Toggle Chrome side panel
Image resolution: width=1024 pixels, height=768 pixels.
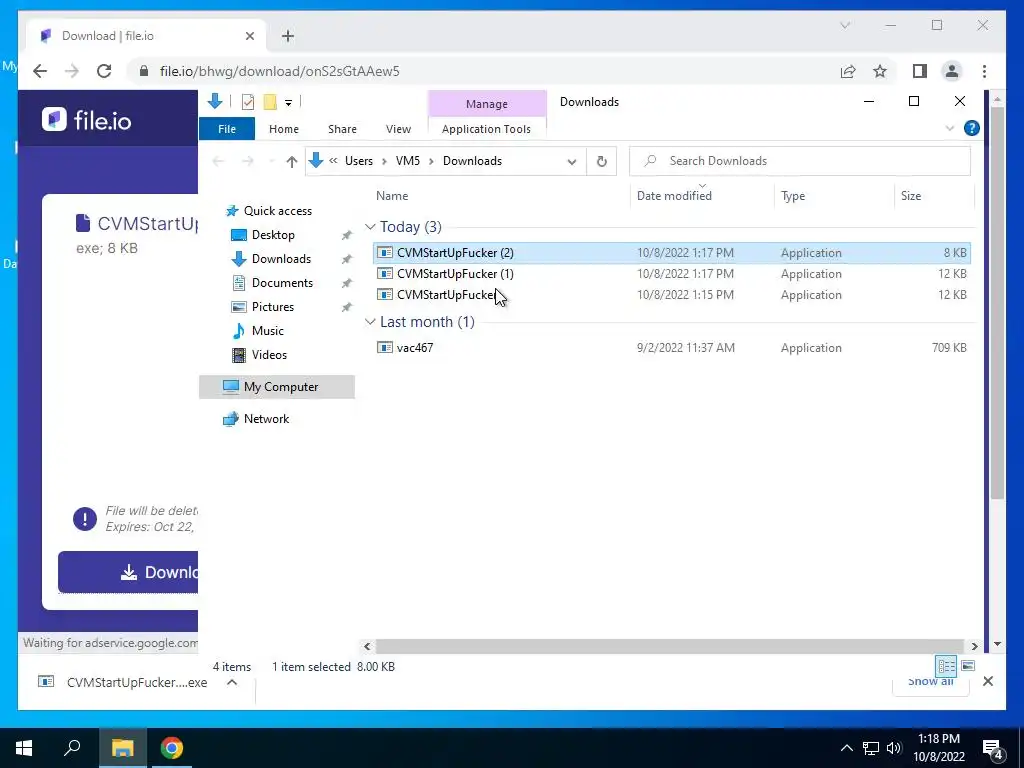pyautogui.click(x=920, y=71)
